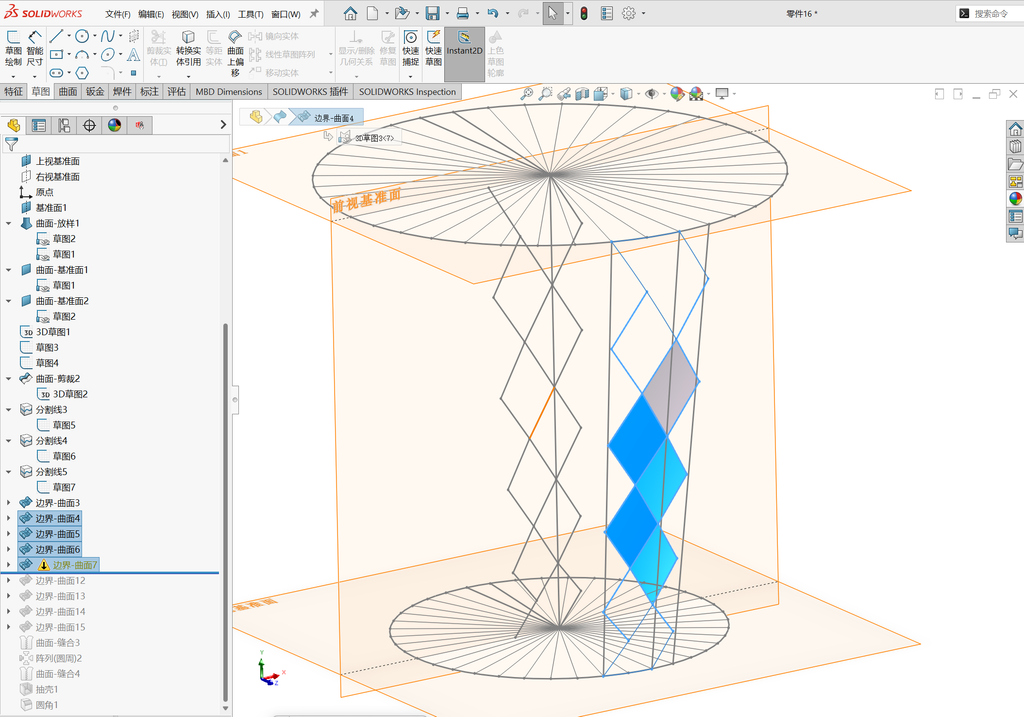Open the Appearances tab in task pane
The width and height of the screenshot is (1024, 717).
click(x=1016, y=199)
